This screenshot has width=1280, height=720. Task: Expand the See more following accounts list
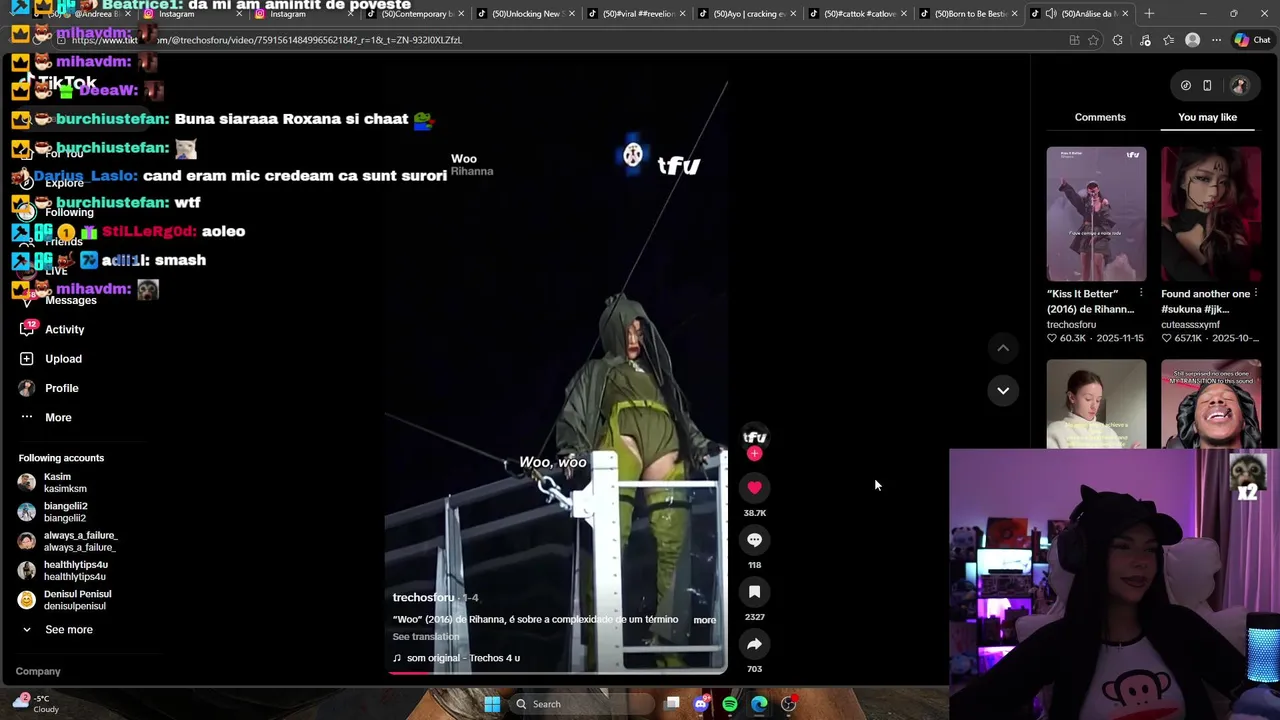tap(57, 629)
